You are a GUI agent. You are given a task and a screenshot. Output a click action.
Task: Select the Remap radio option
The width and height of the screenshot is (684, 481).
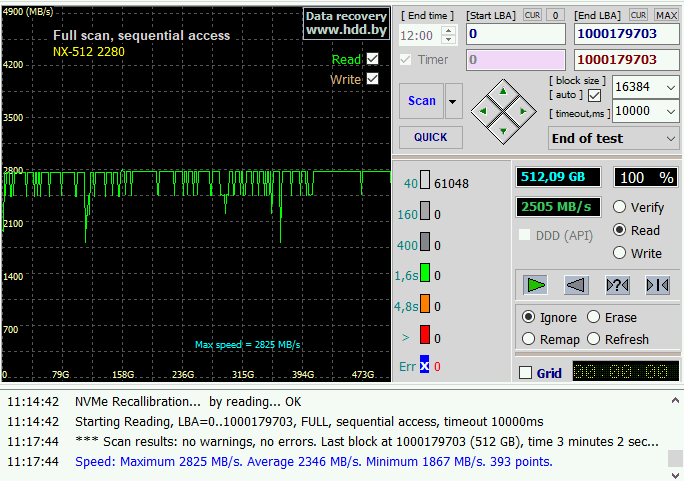(x=529, y=339)
